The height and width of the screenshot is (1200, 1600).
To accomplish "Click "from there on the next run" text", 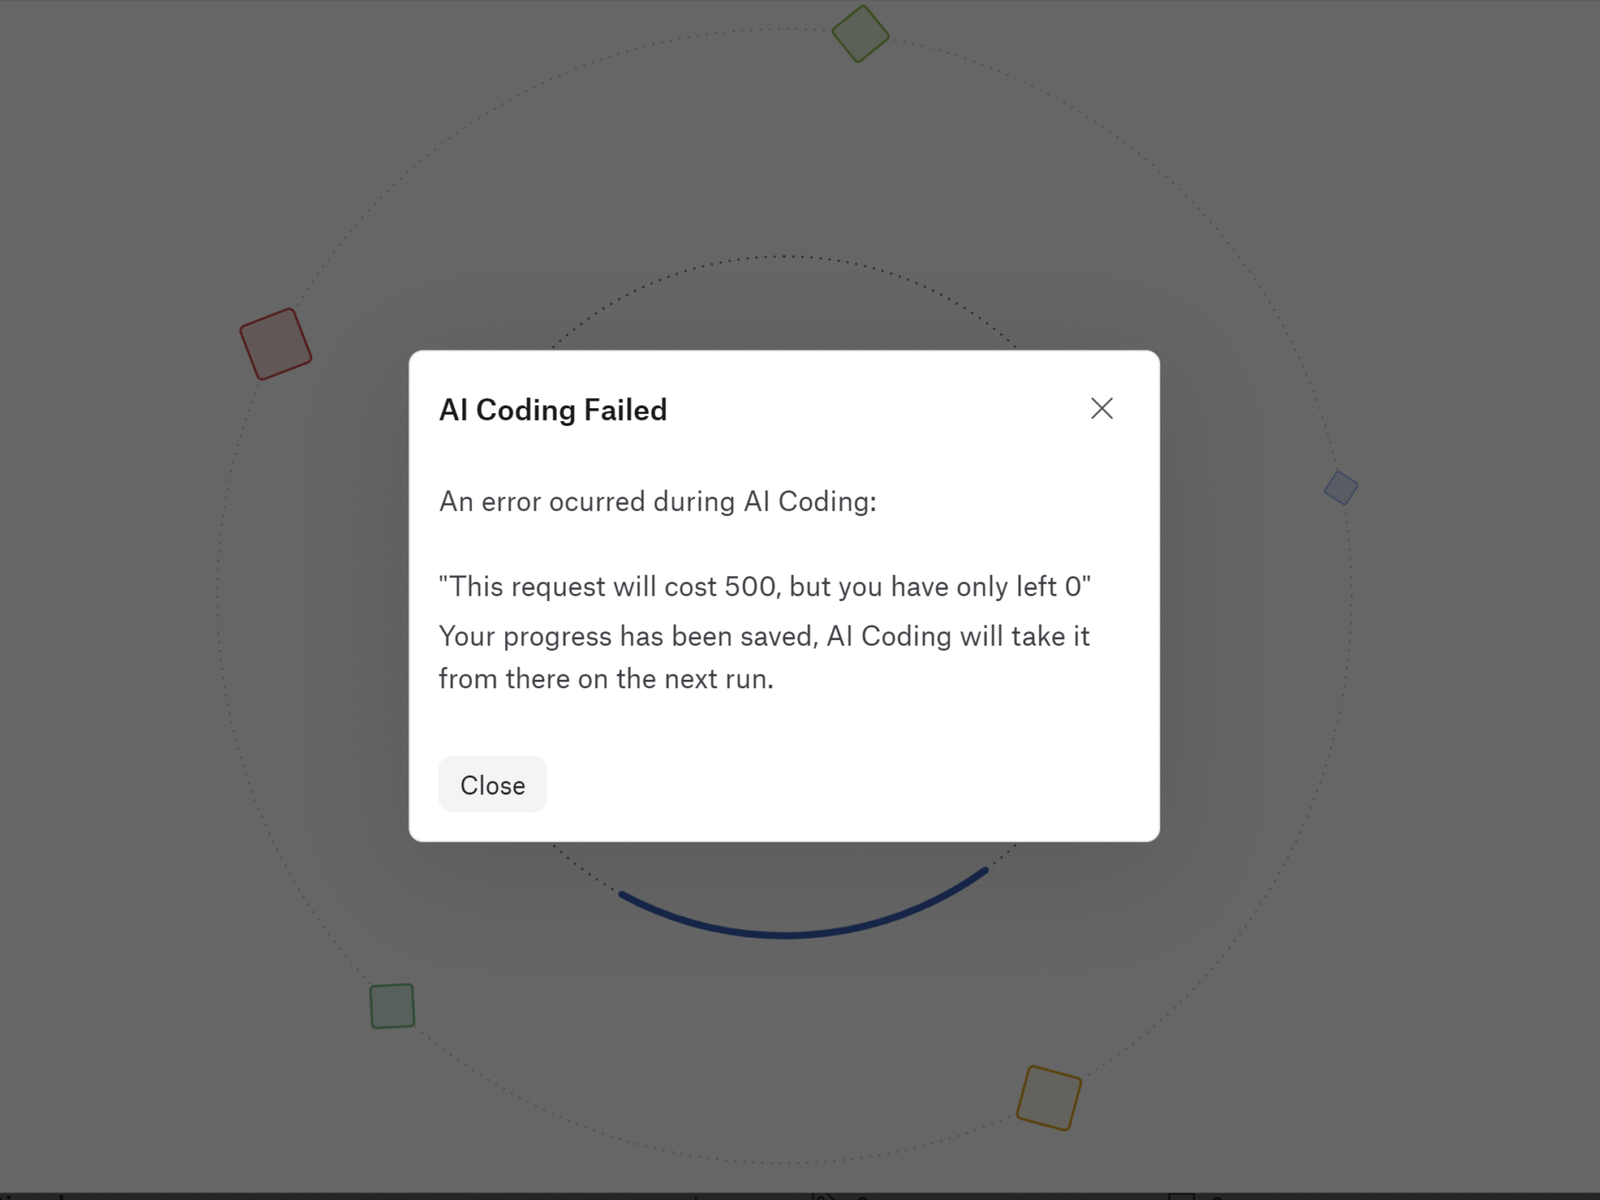I will tap(606, 679).
